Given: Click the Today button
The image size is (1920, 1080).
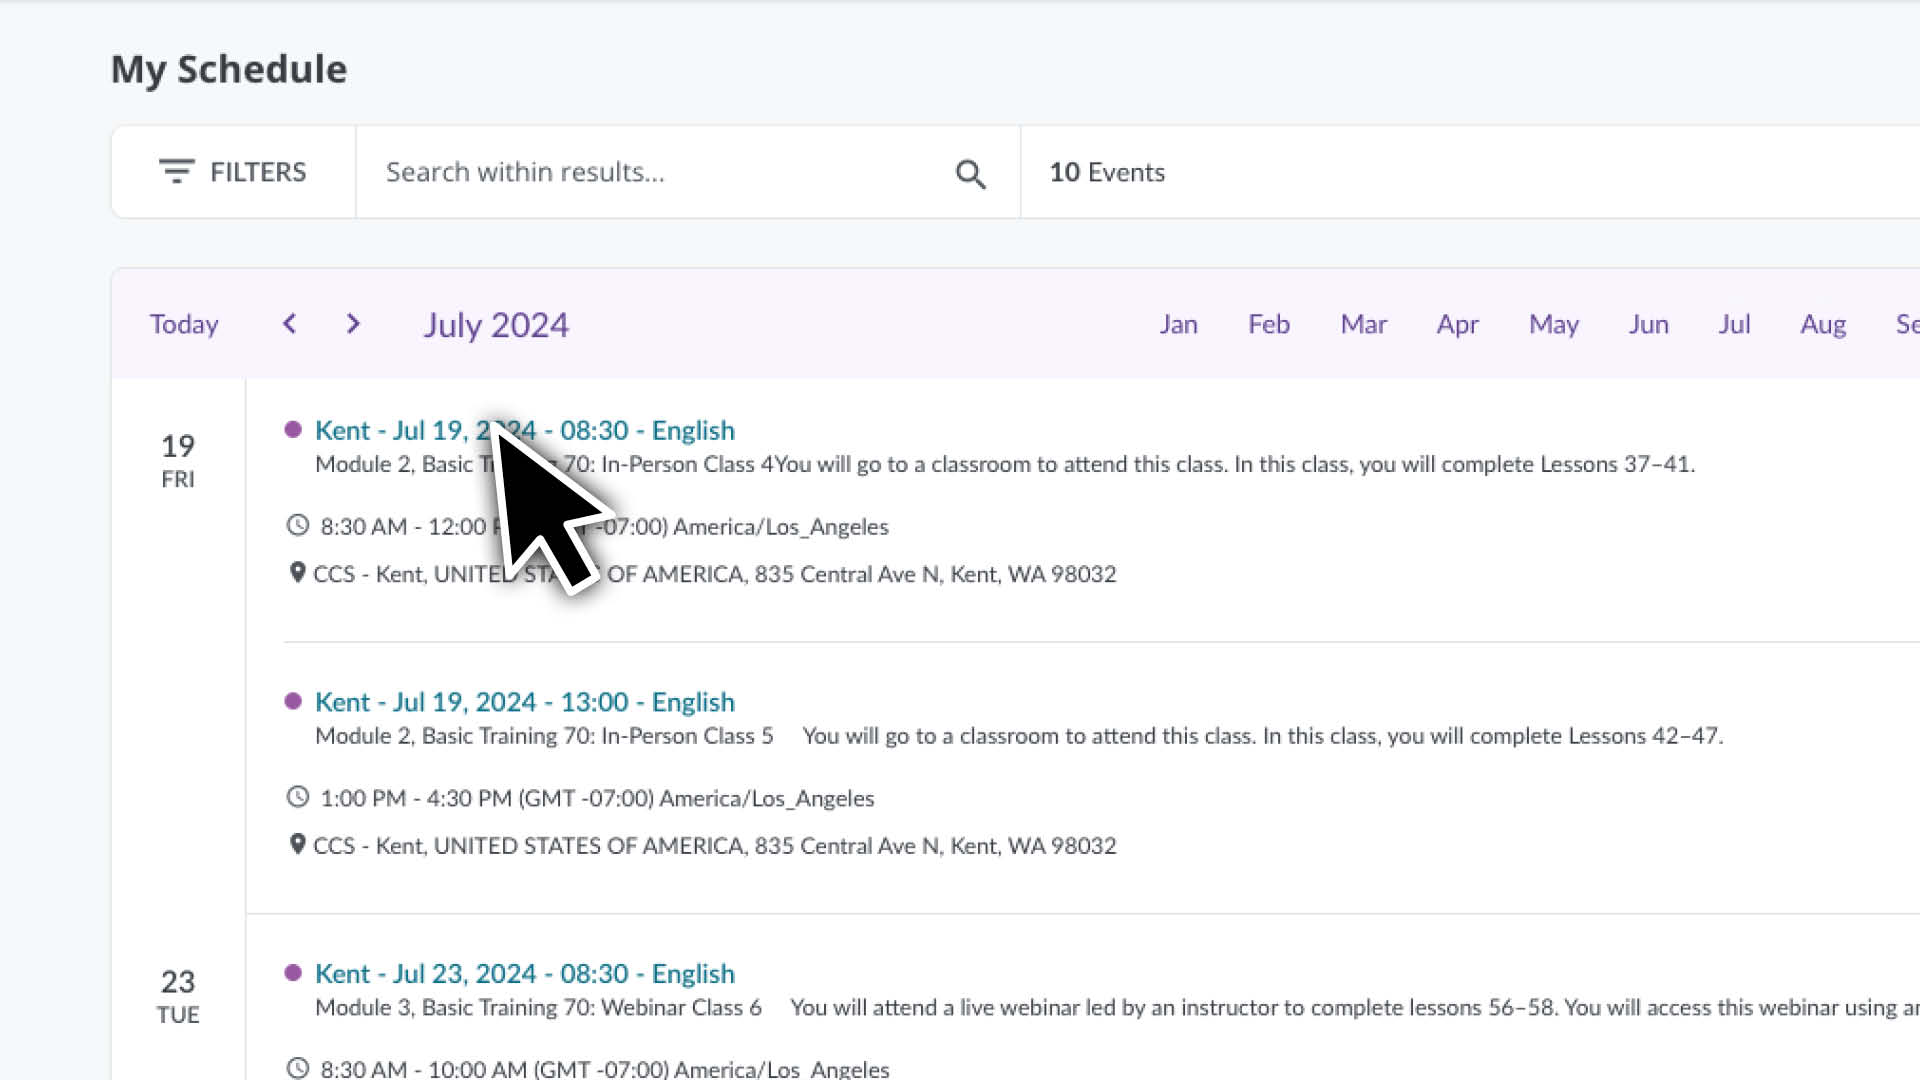Looking at the screenshot, I should point(183,323).
